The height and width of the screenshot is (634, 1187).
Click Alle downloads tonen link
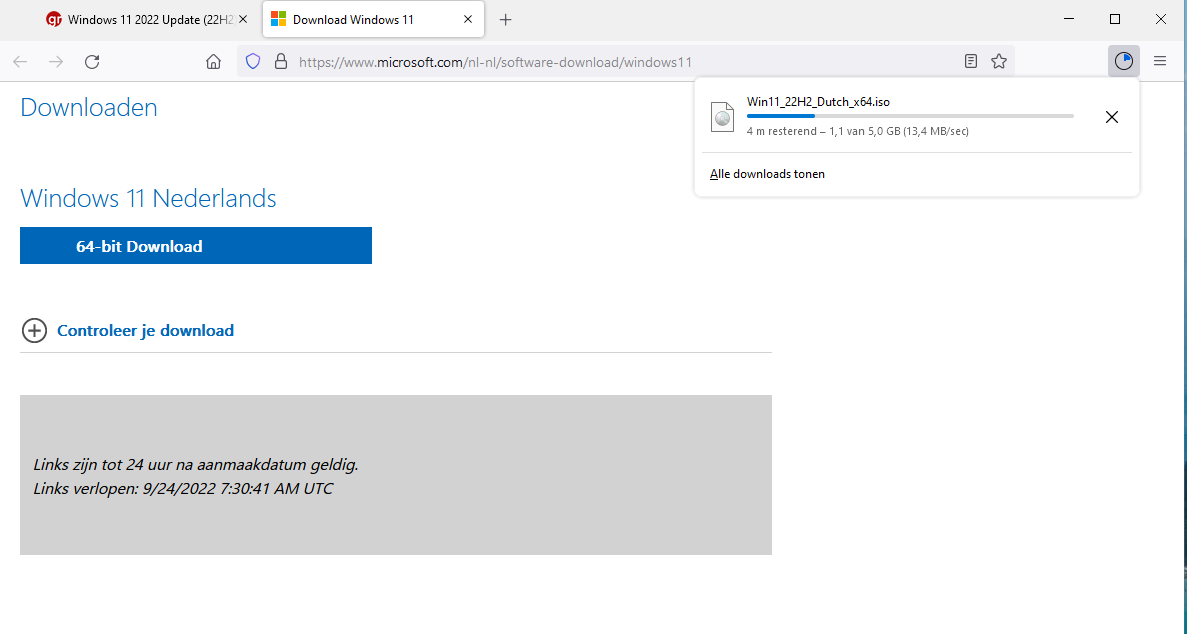767,174
